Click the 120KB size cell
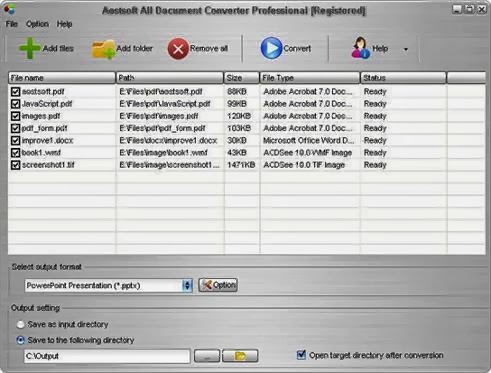The image size is (491, 373). coord(239,116)
